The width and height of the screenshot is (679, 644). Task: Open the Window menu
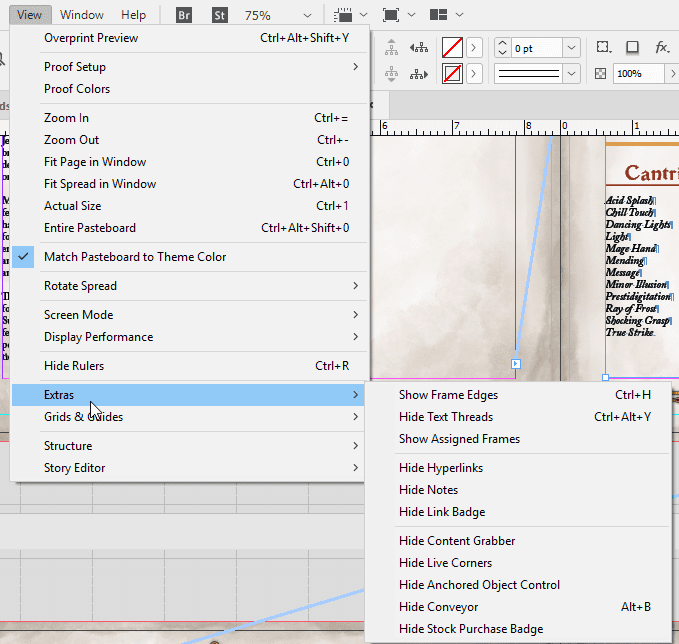click(x=82, y=15)
